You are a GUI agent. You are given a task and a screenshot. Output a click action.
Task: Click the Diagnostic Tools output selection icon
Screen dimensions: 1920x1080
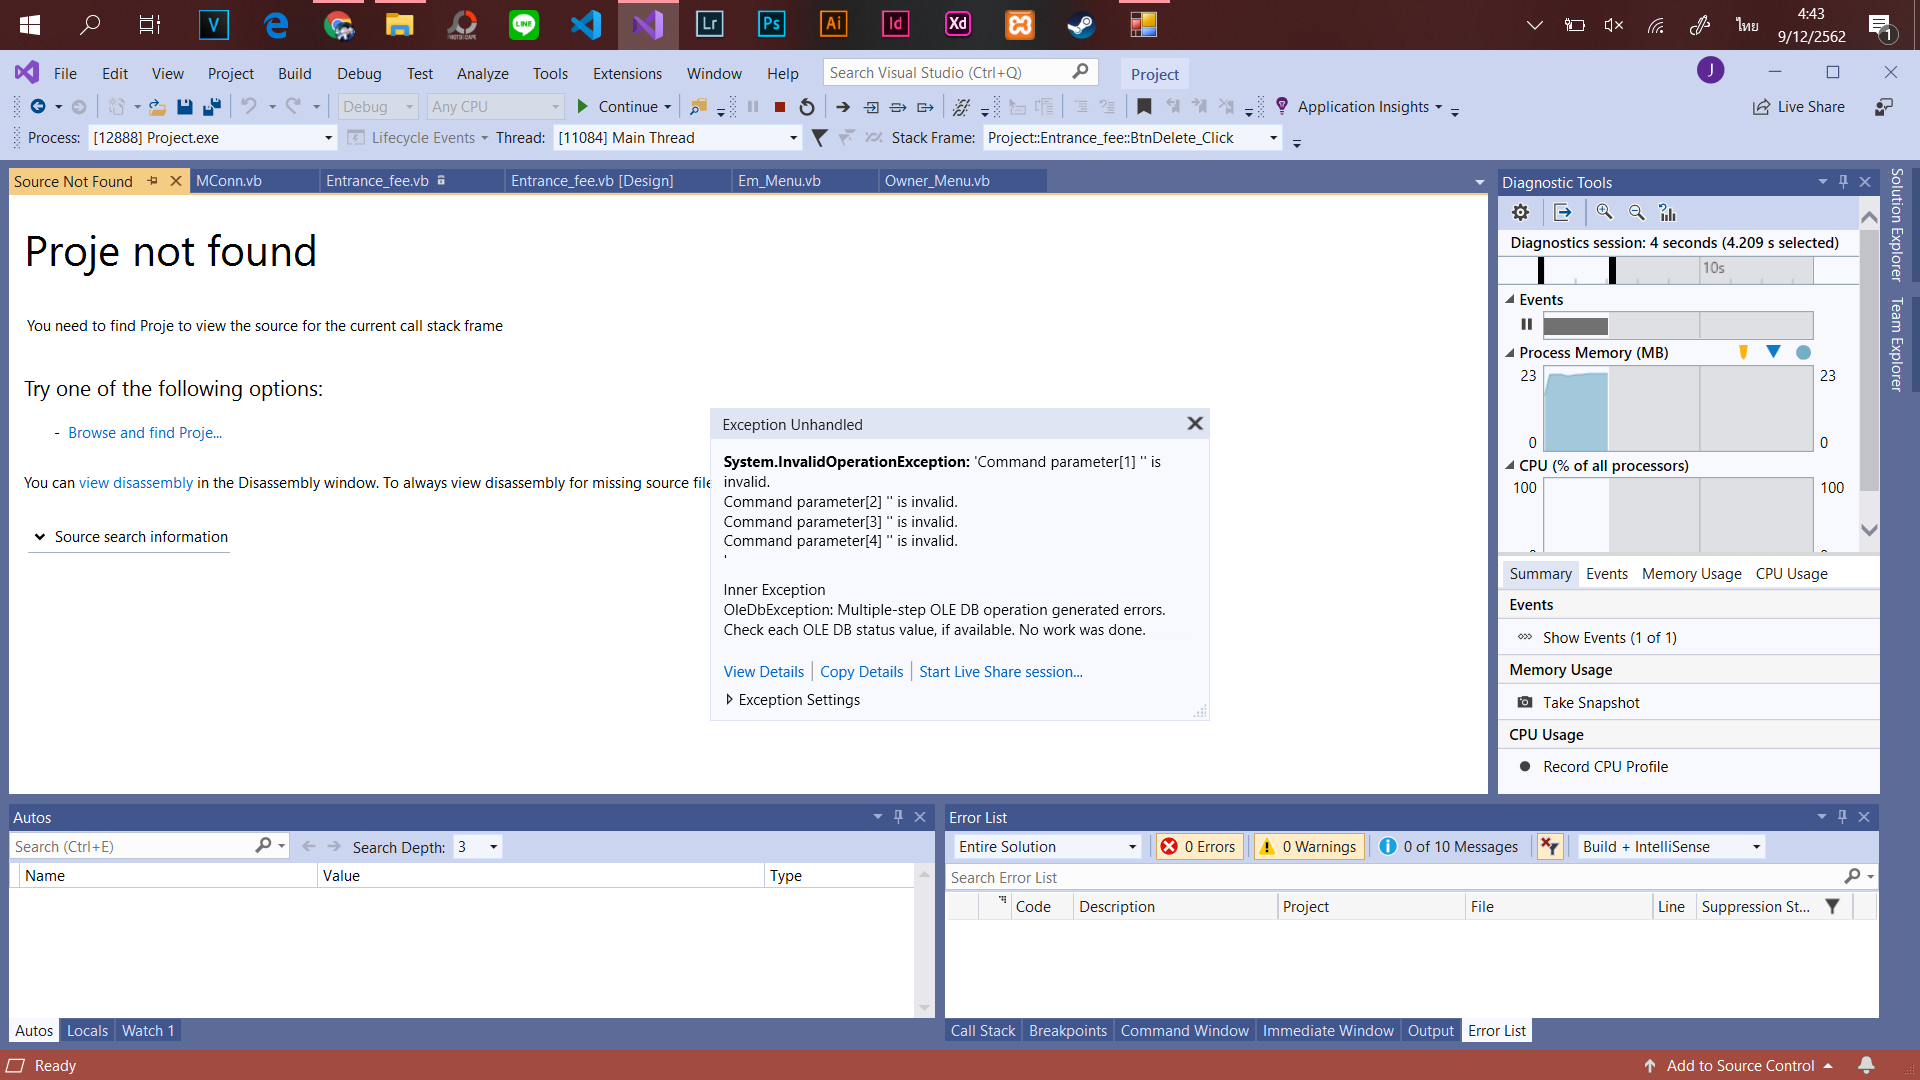click(x=1563, y=212)
